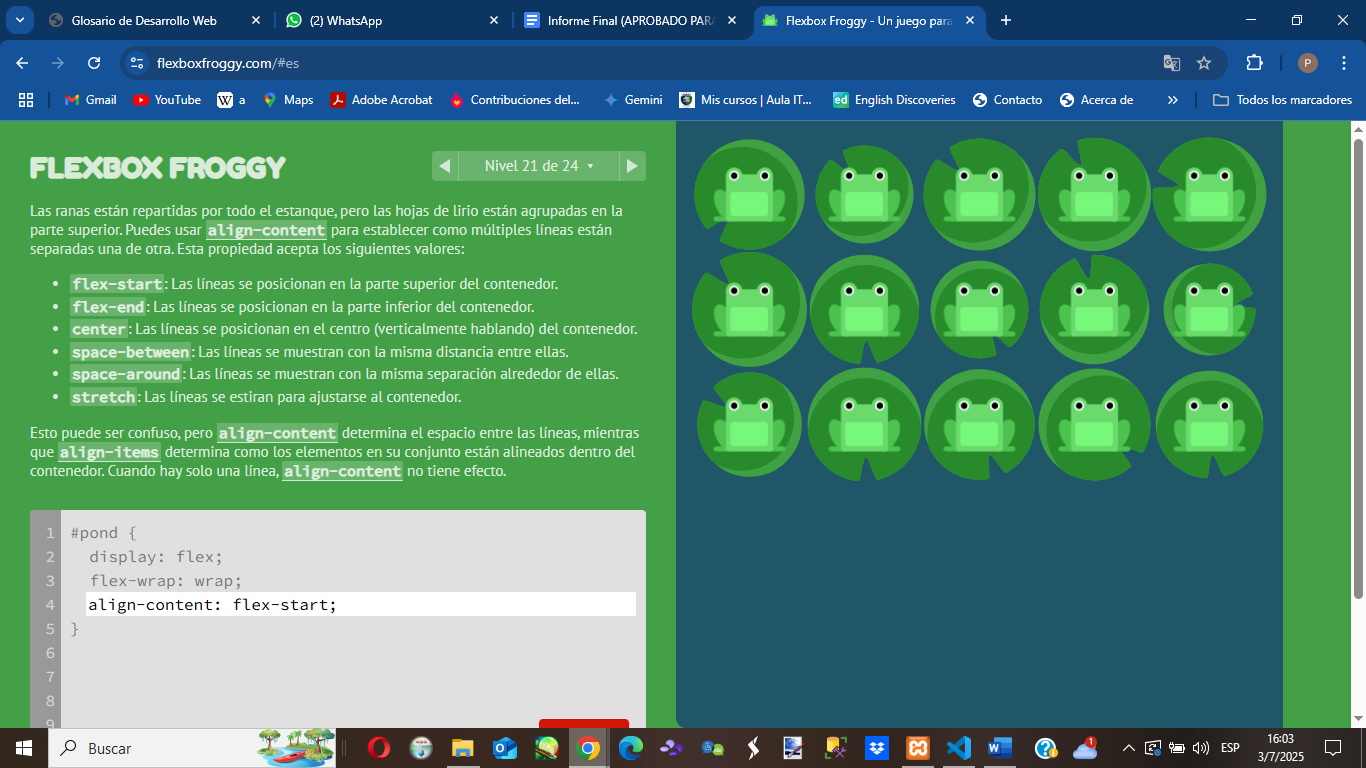Select the Flexbox Froggy tab

pyautogui.click(x=868, y=20)
